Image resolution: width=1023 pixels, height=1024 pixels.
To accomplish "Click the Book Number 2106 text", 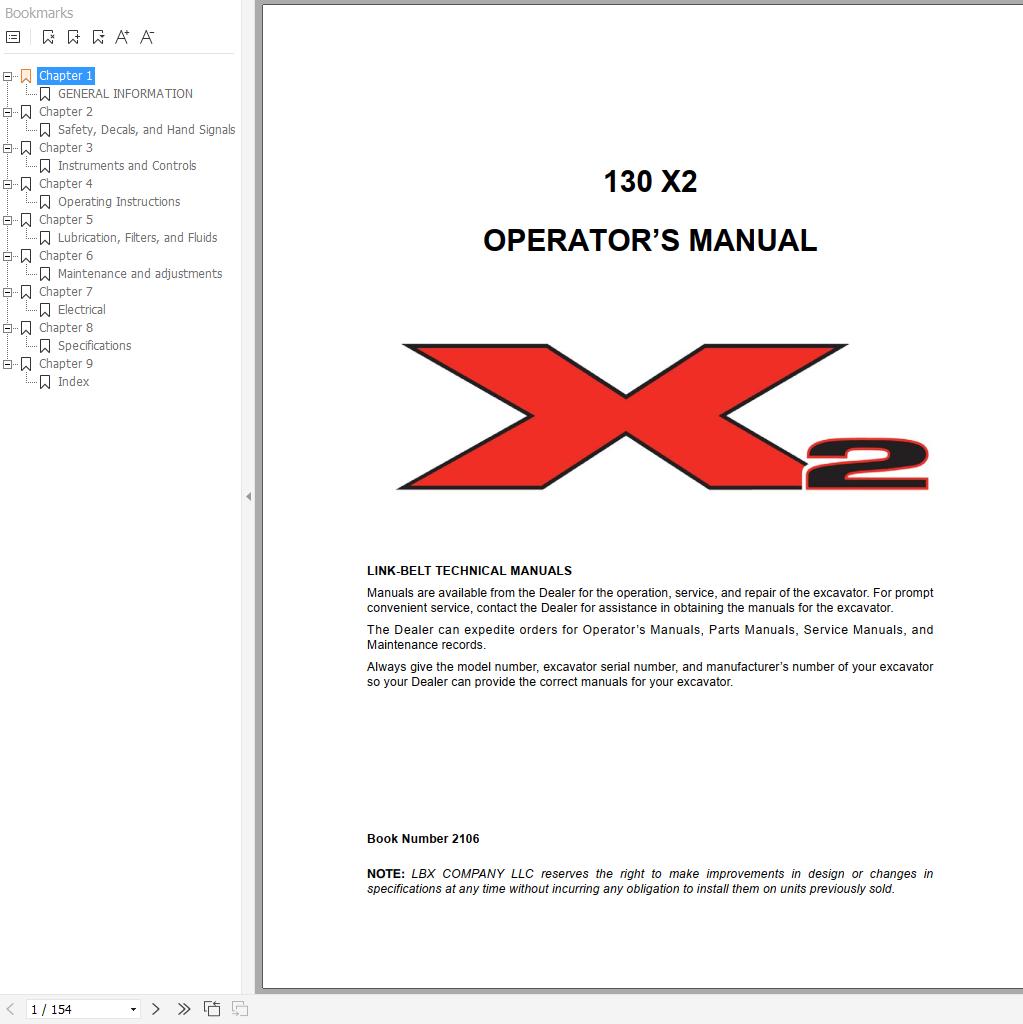I will pyautogui.click(x=423, y=839).
